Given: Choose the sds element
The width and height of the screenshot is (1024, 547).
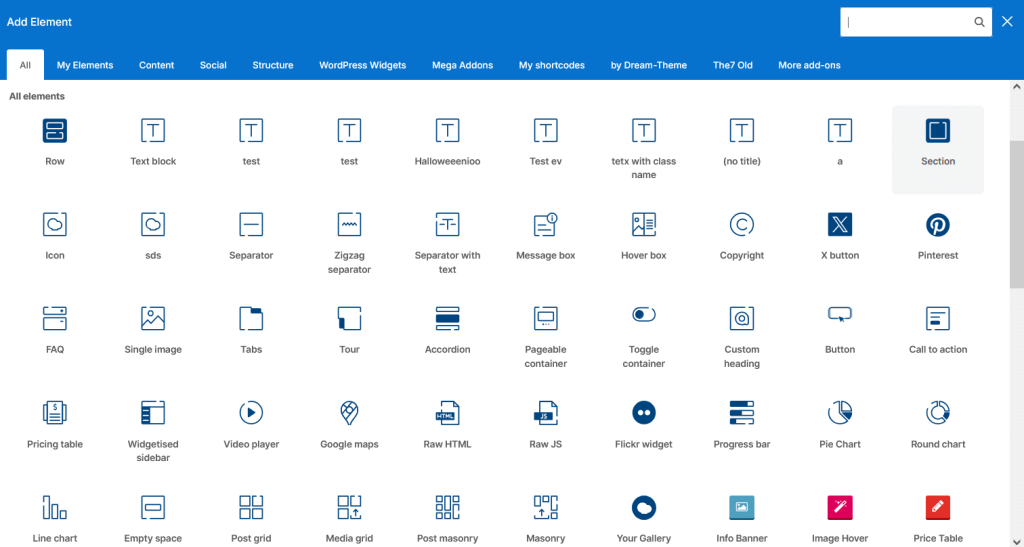Looking at the screenshot, I should (153, 236).
